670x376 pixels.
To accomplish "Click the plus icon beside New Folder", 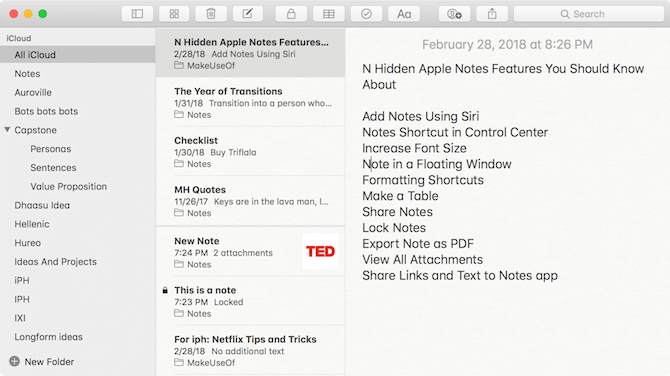I will pos(15,361).
